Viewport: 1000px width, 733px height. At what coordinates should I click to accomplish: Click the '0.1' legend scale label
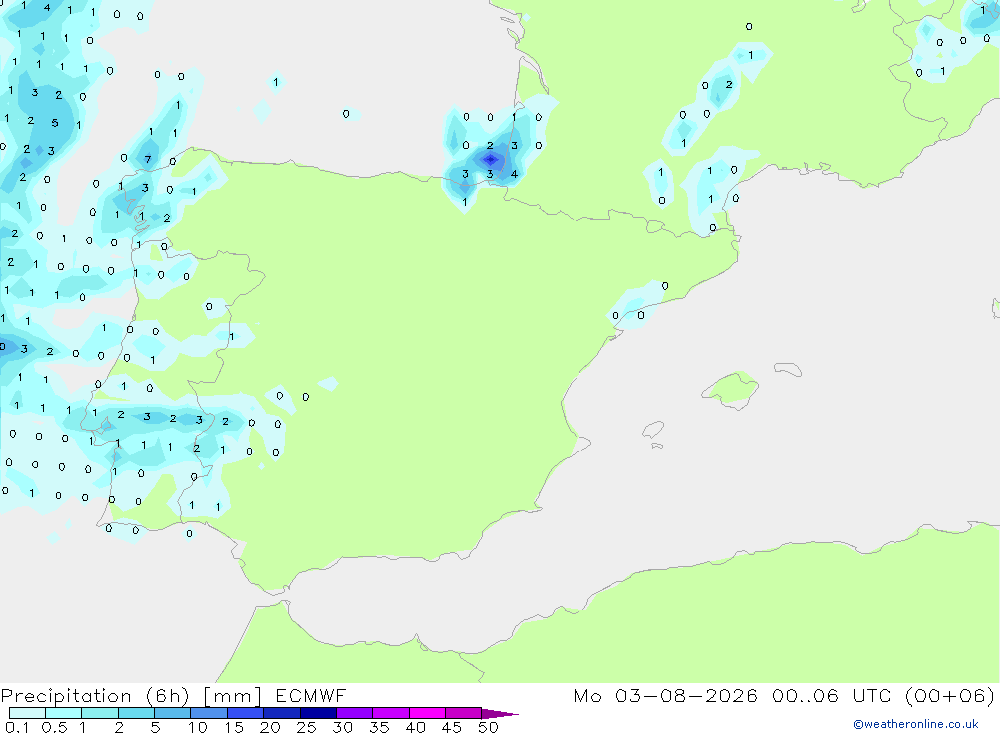tap(17, 727)
